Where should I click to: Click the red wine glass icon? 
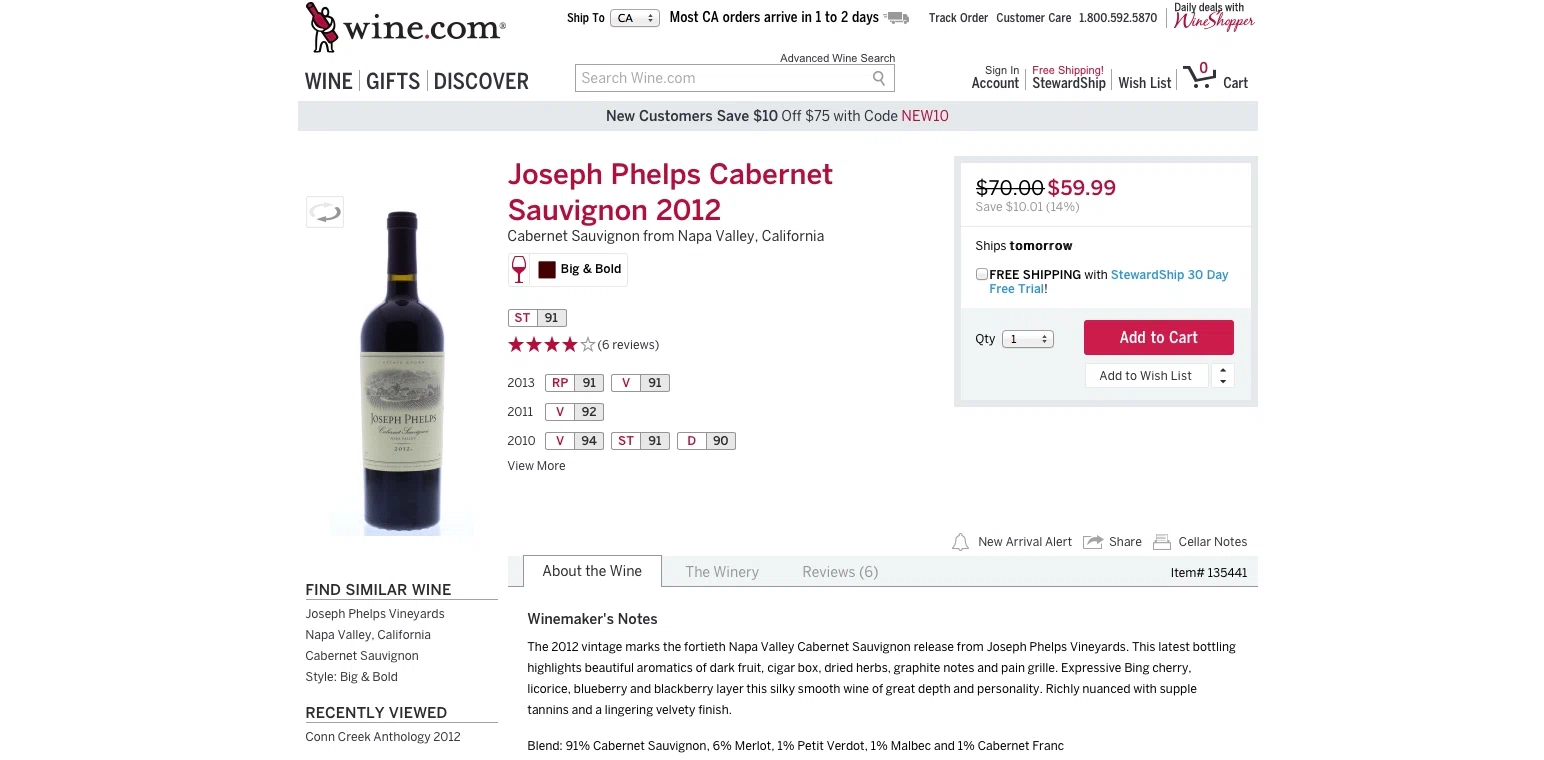[519, 269]
